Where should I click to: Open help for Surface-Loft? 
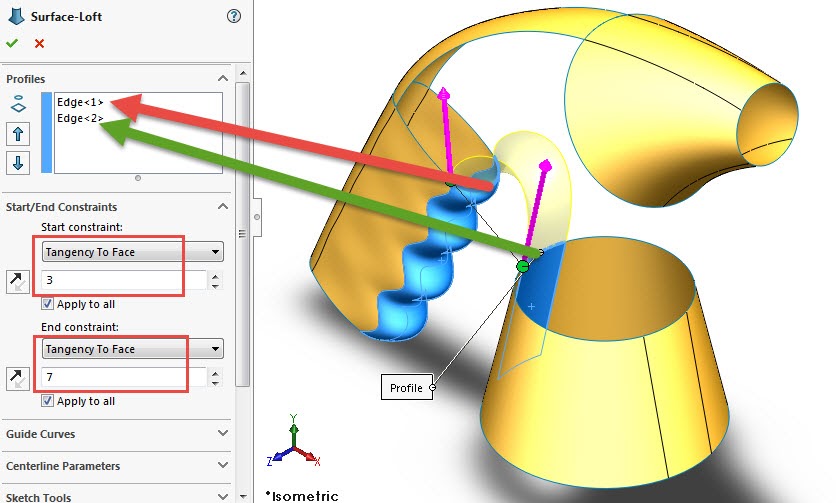click(x=234, y=16)
